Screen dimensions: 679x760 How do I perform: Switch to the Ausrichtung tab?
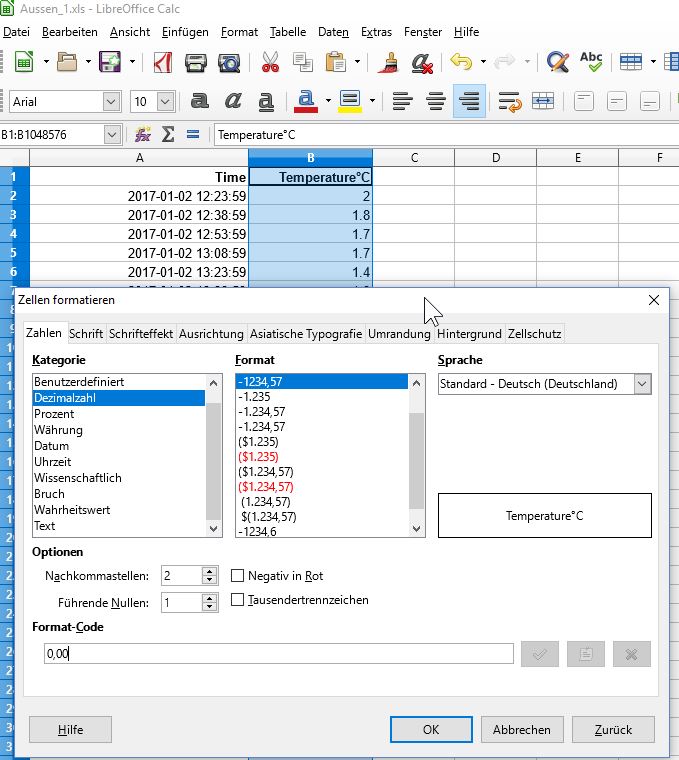tap(211, 333)
